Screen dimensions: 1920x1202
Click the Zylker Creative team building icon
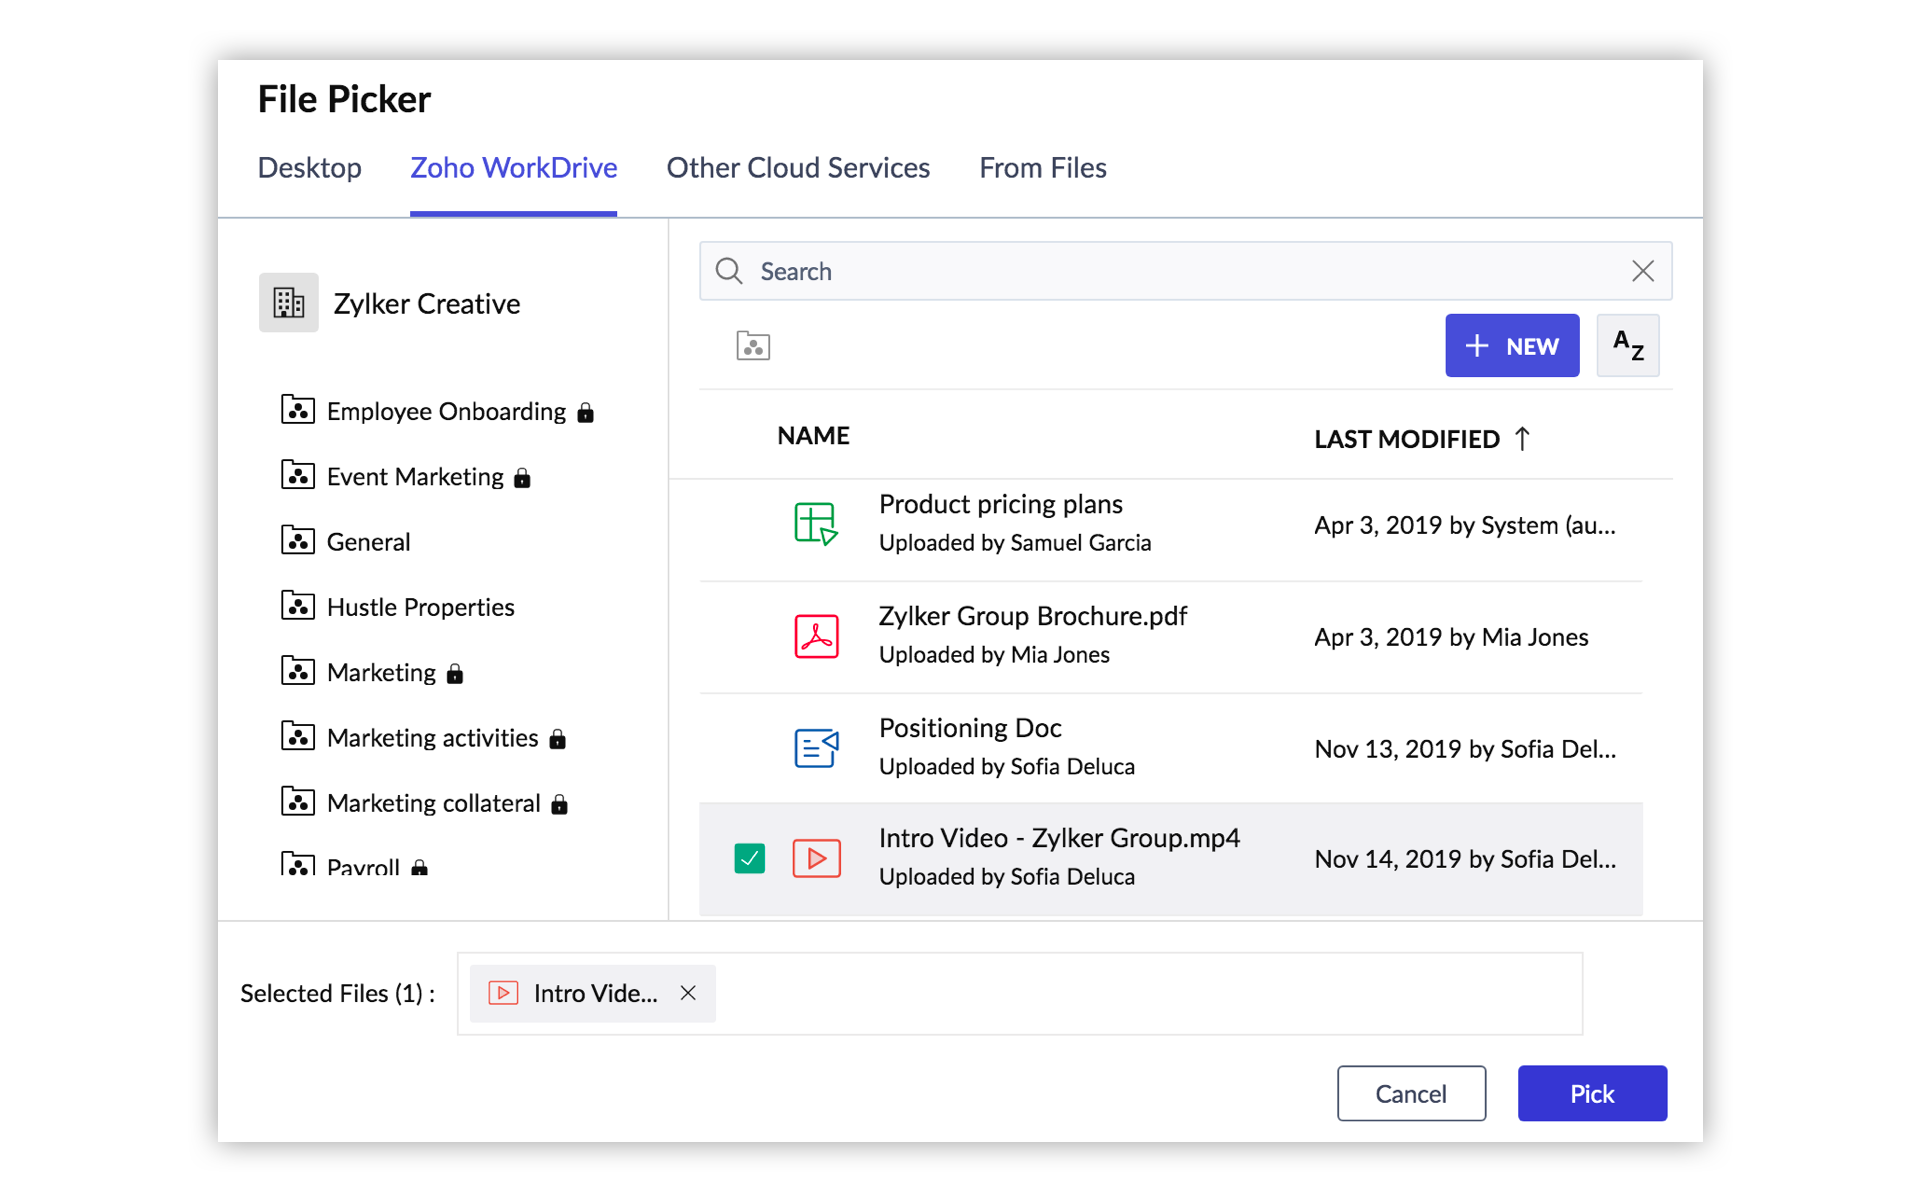(288, 303)
